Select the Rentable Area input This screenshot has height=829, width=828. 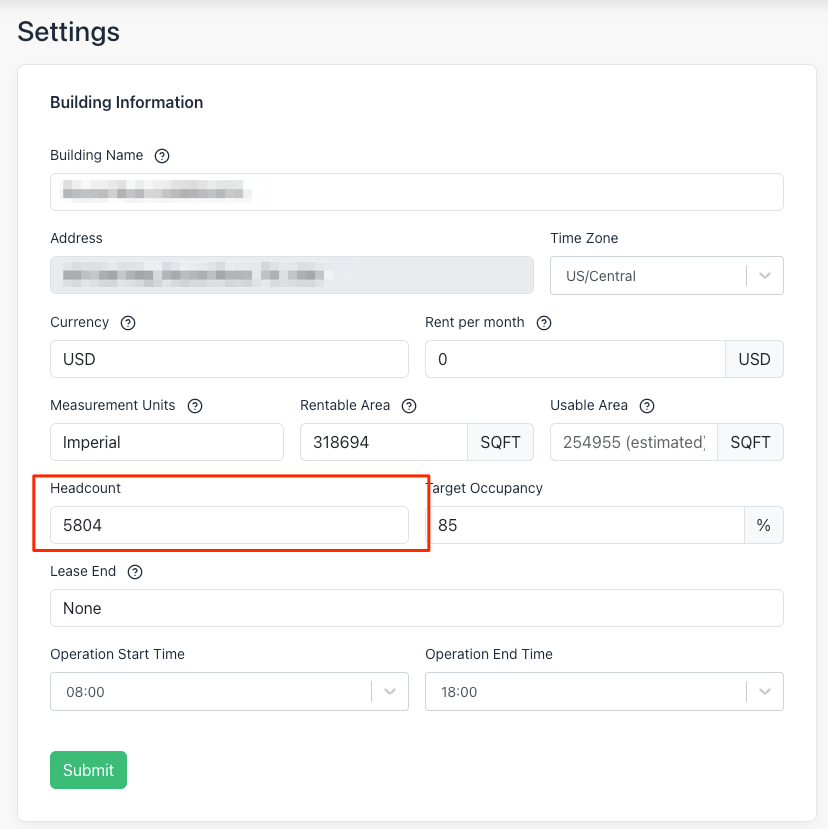(x=383, y=442)
